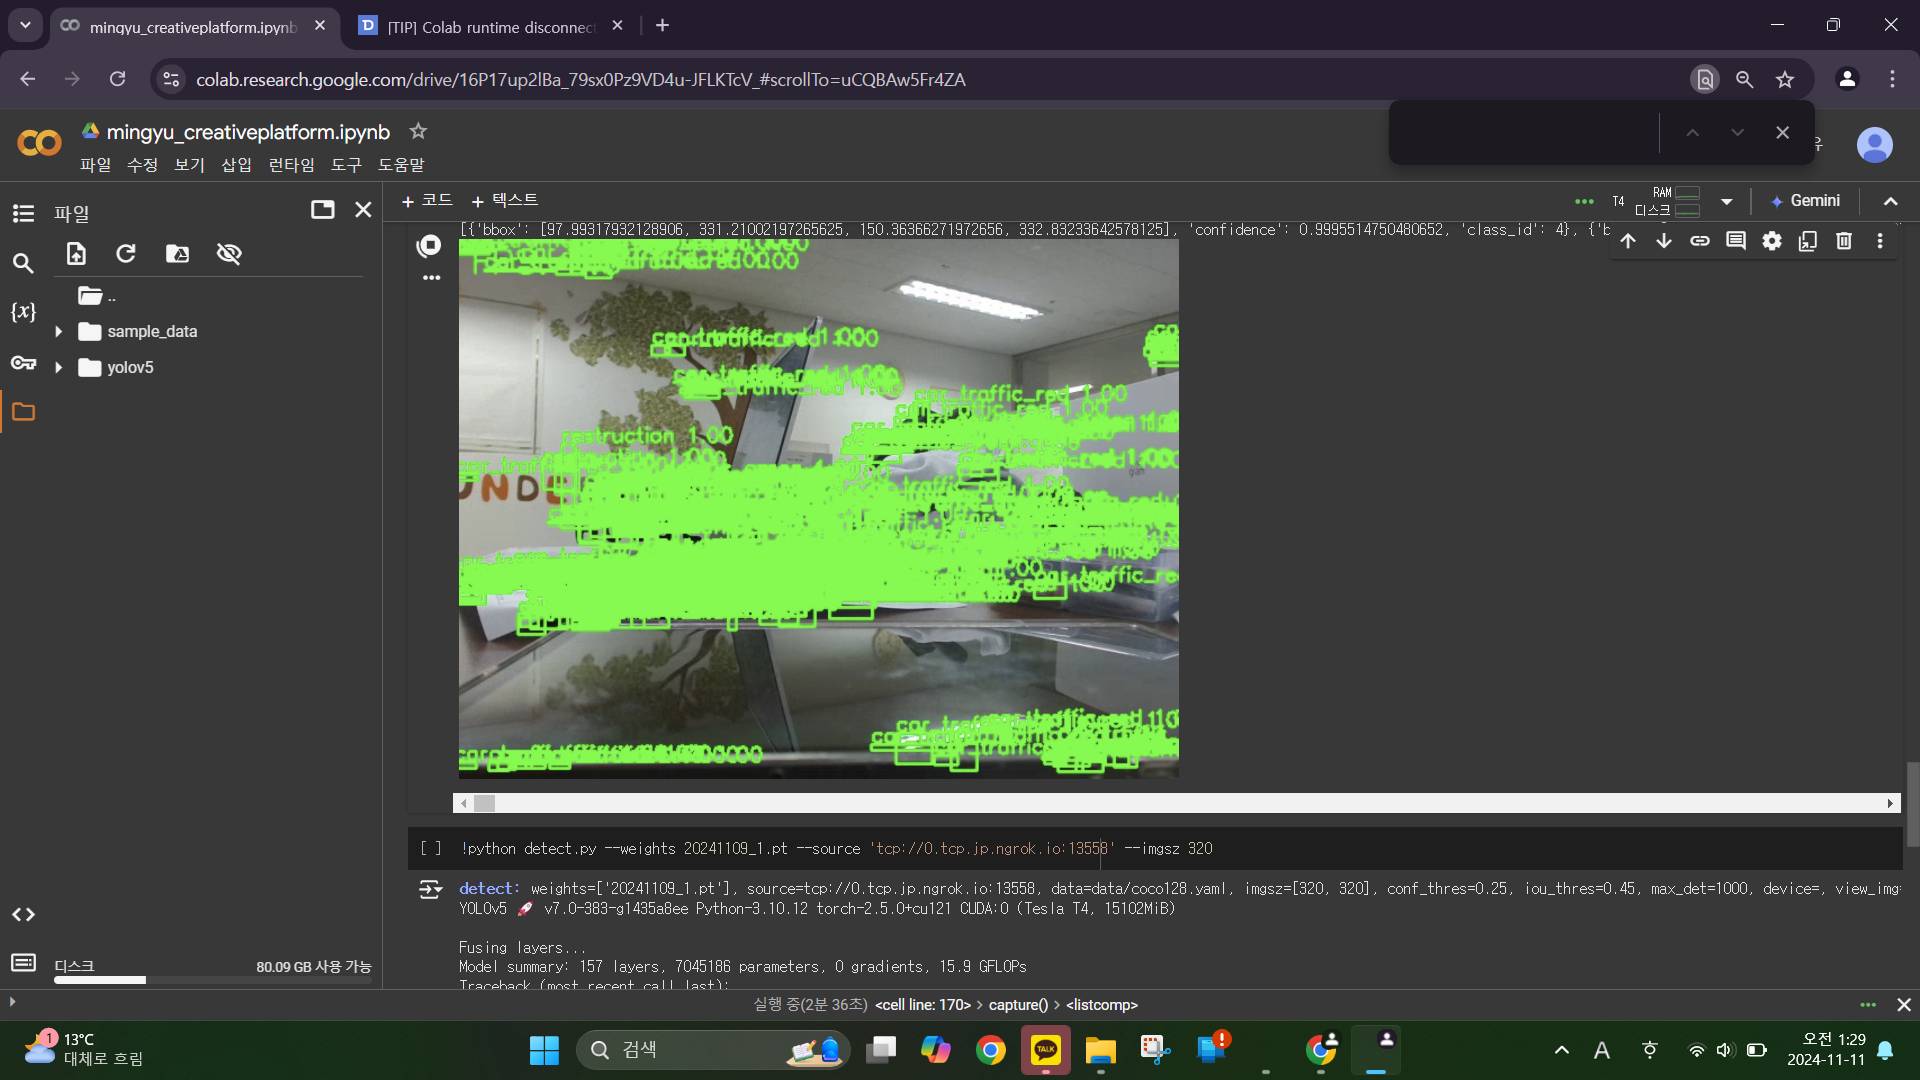Add a comment to the cell
Screen dimensions: 1920x1080
(x=1736, y=241)
